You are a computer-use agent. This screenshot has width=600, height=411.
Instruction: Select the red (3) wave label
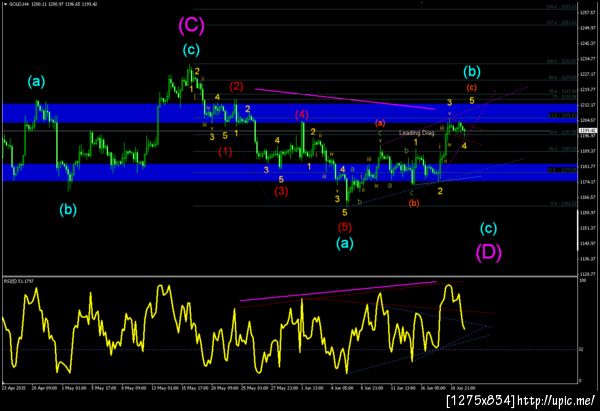(281, 191)
